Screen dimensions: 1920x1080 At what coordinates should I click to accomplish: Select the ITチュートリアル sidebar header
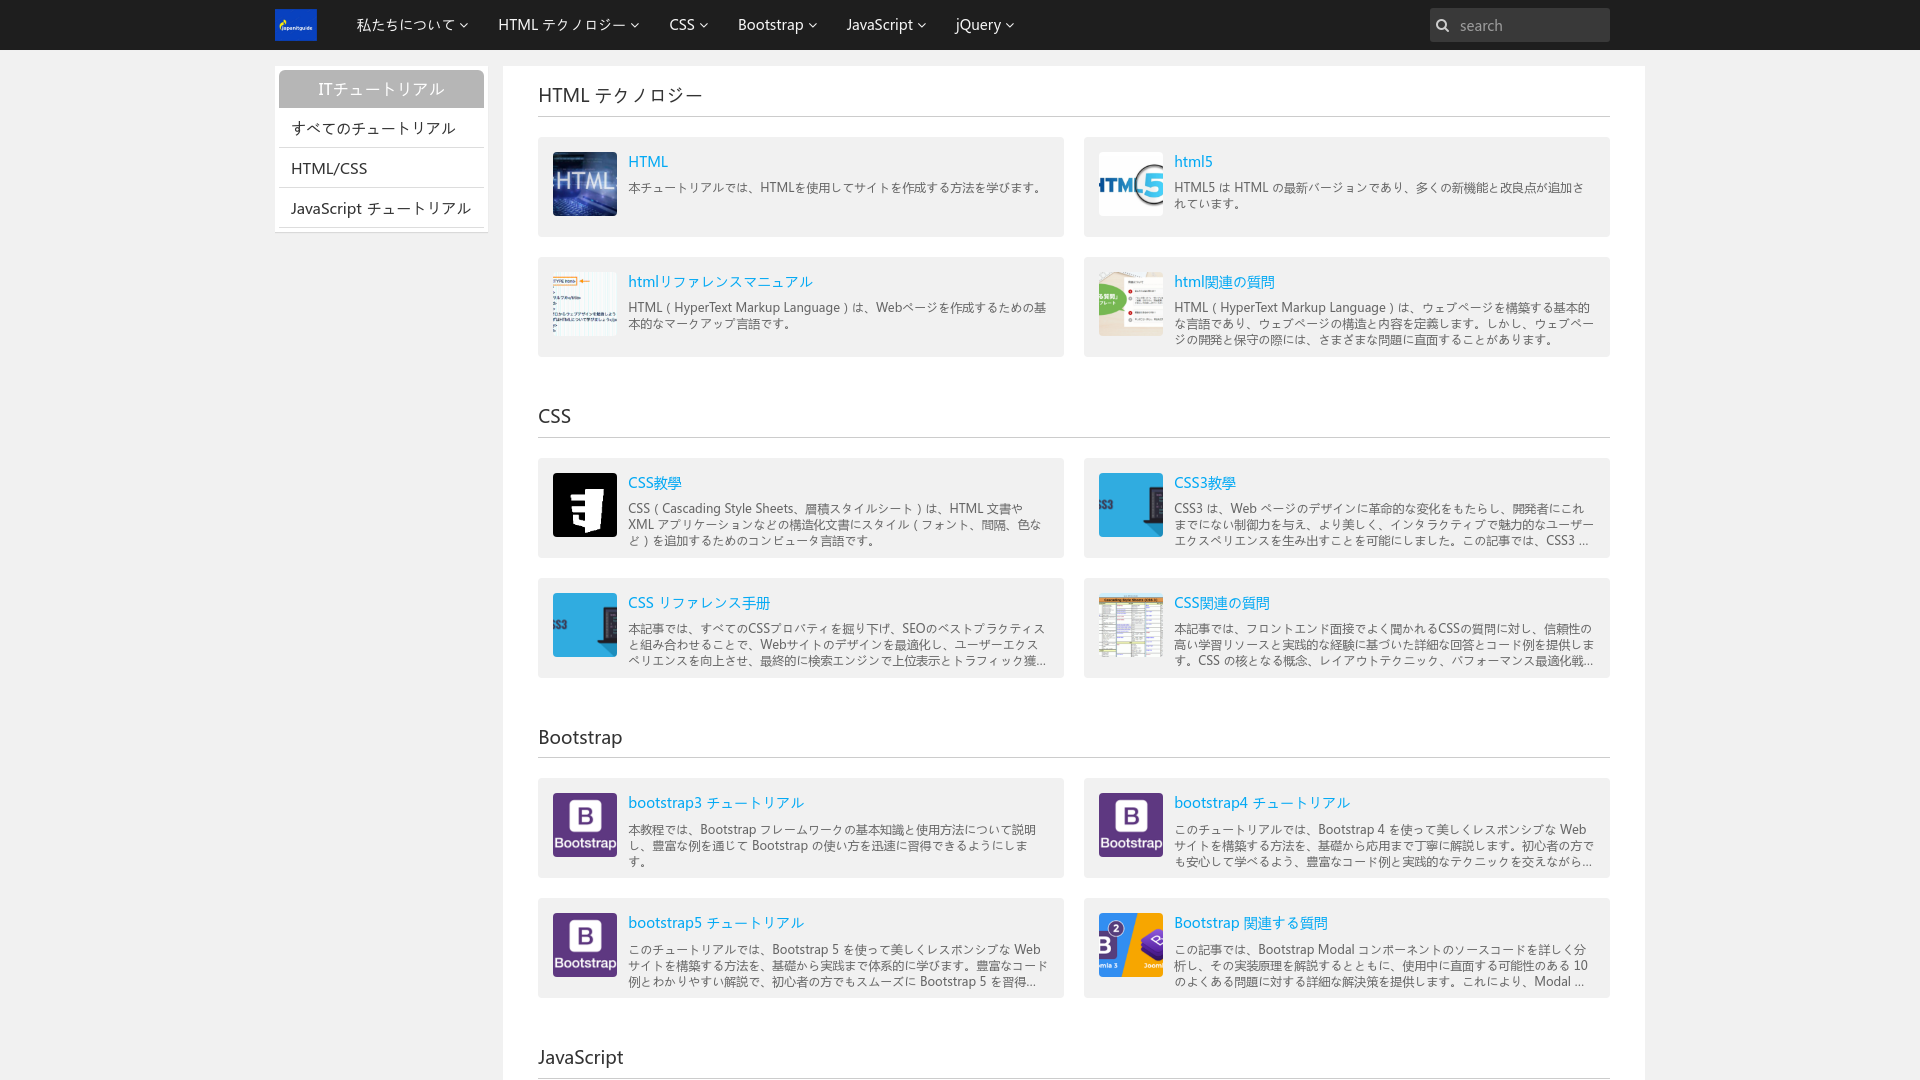(x=381, y=89)
